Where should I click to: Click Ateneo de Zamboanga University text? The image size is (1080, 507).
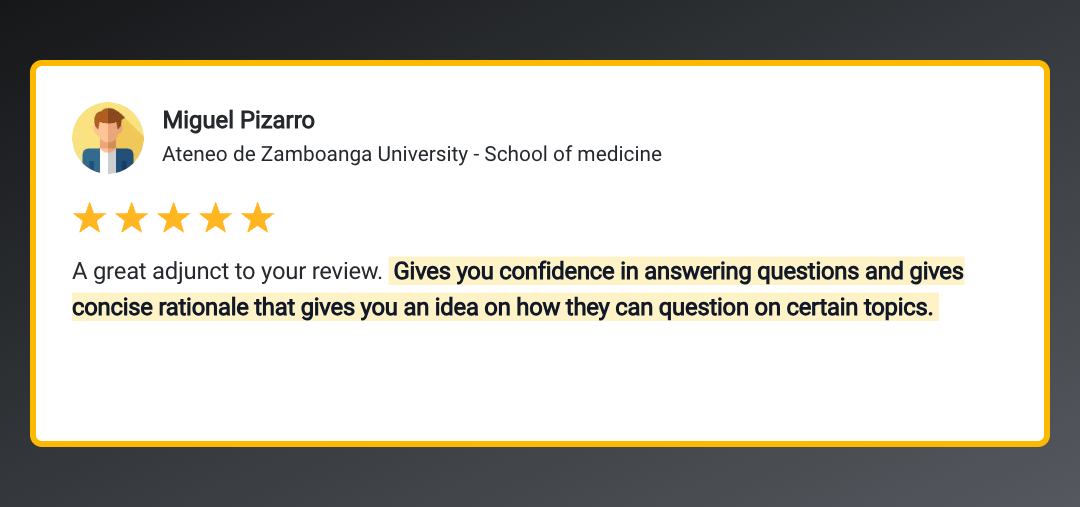315,154
